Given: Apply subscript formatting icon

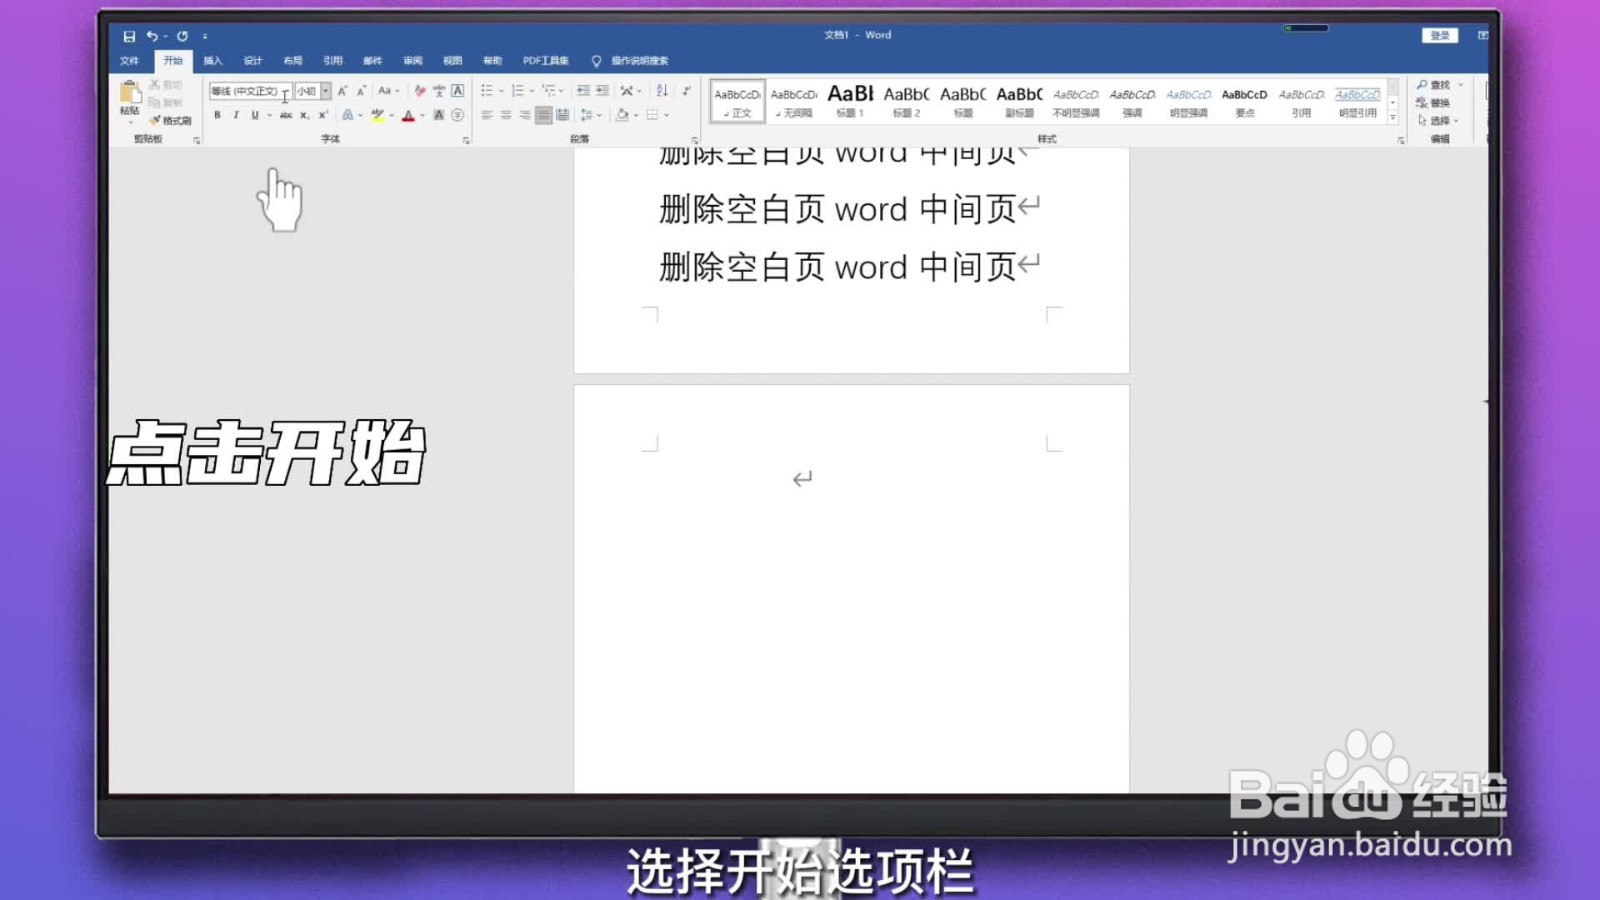Looking at the screenshot, I should (x=304, y=116).
